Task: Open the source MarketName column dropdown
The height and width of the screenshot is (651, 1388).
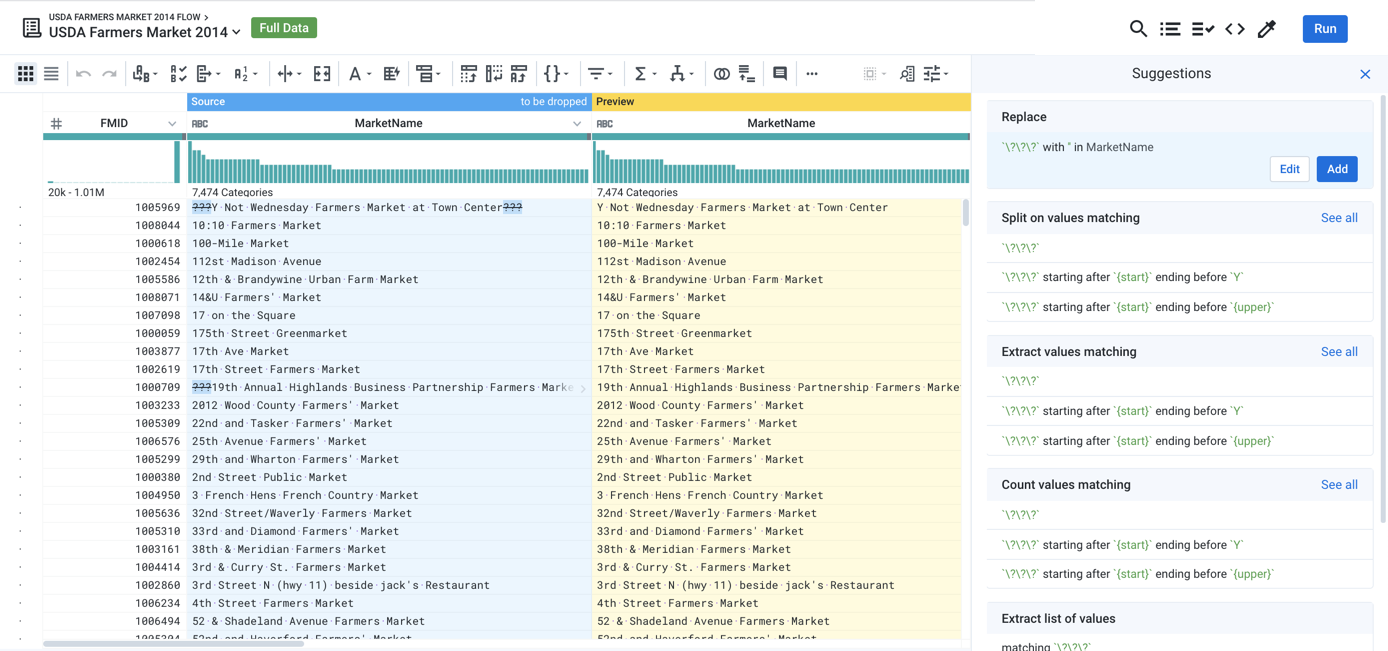Action: click(x=577, y=124)
